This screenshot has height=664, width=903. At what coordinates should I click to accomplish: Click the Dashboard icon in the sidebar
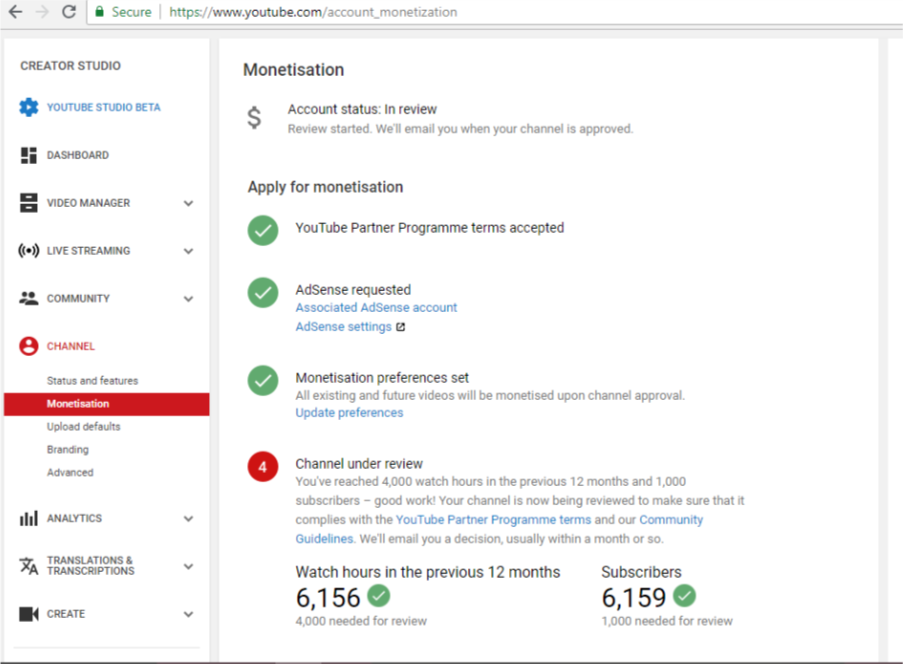click(29, 155)
